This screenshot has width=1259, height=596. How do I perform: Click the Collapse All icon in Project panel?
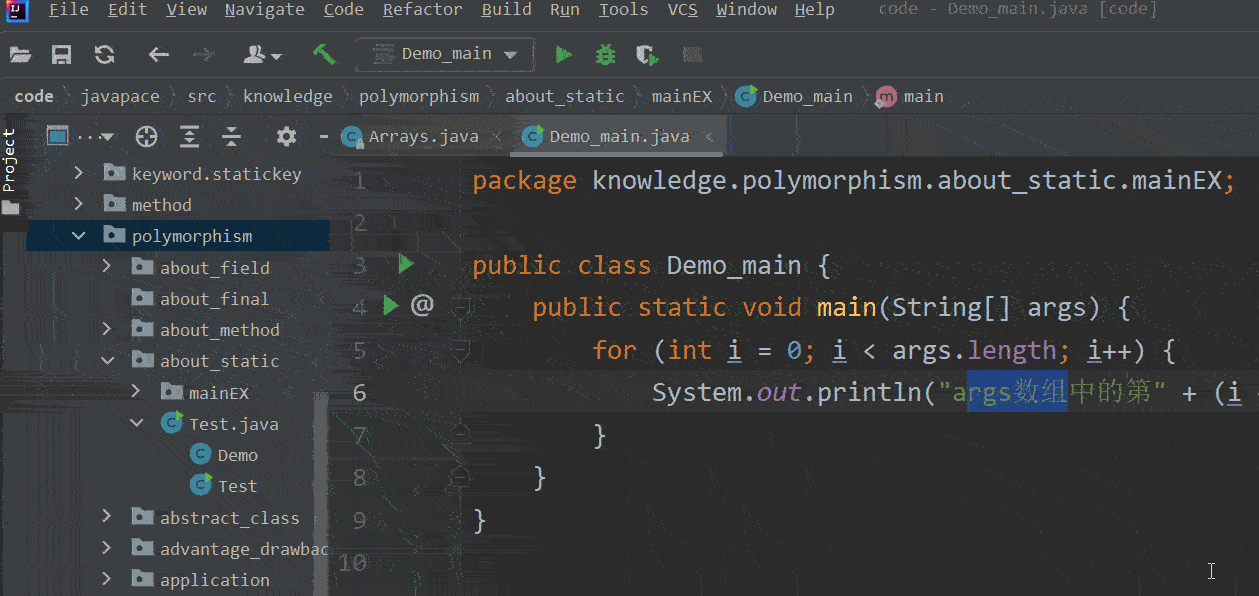click(231, 136)
